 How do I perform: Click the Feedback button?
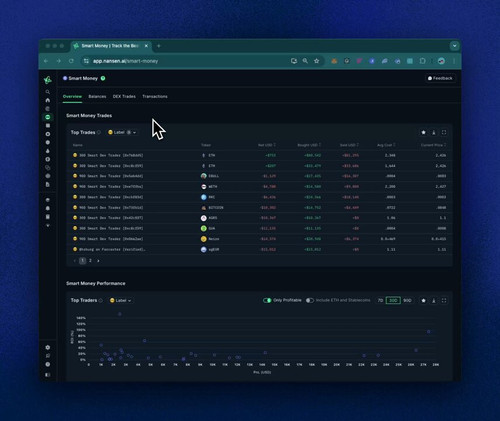440,78
